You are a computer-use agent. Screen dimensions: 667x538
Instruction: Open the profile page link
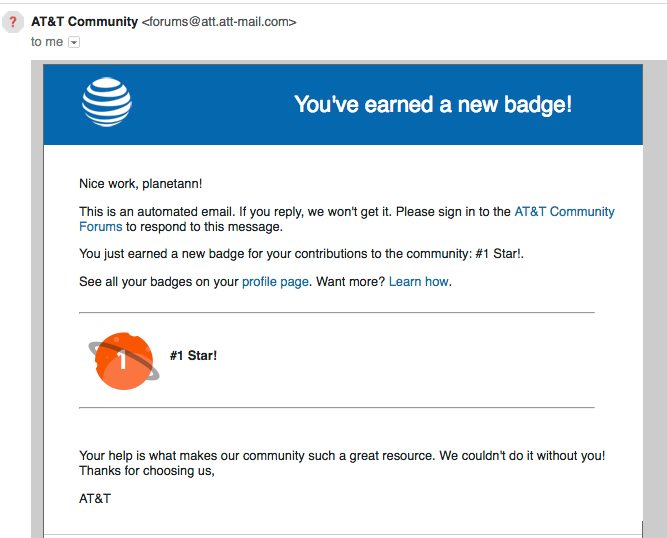coord(275,282)
